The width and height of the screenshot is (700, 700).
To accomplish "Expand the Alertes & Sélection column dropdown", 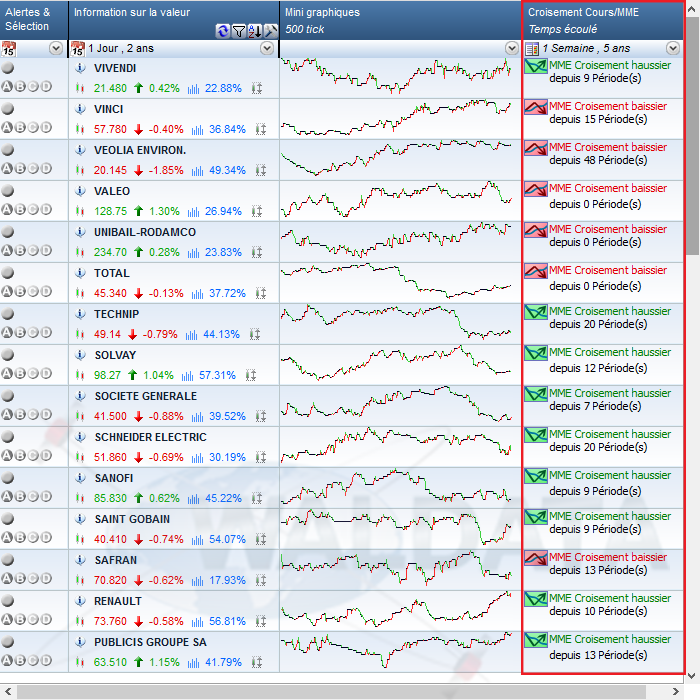I will (55, 48).
